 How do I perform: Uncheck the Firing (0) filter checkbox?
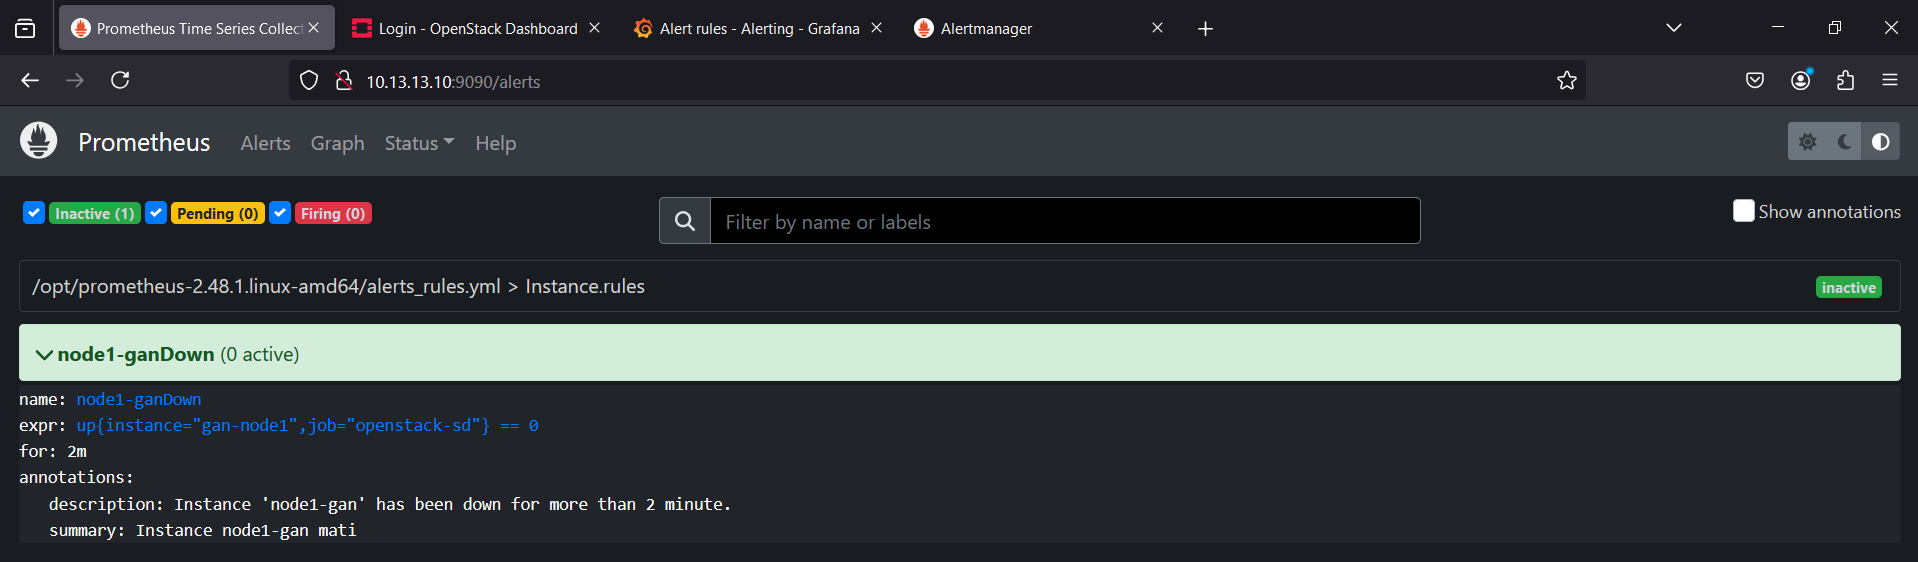pos(280,213)
